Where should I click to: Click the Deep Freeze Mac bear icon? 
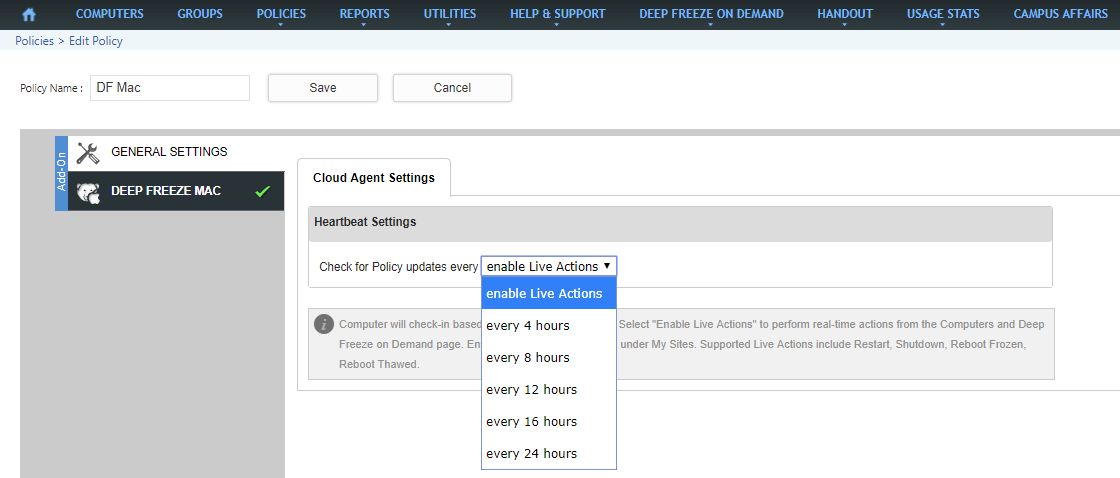tap(88, 192)
